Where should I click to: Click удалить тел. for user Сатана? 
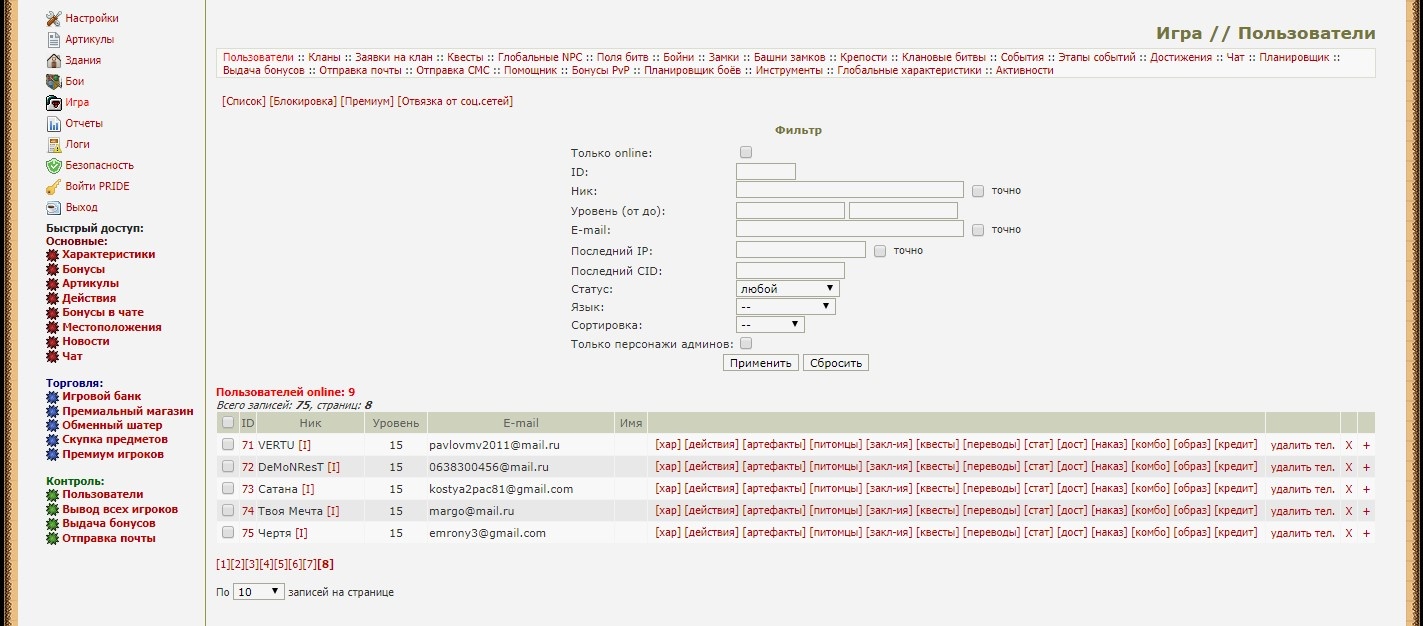click(x=1303, y=489)
